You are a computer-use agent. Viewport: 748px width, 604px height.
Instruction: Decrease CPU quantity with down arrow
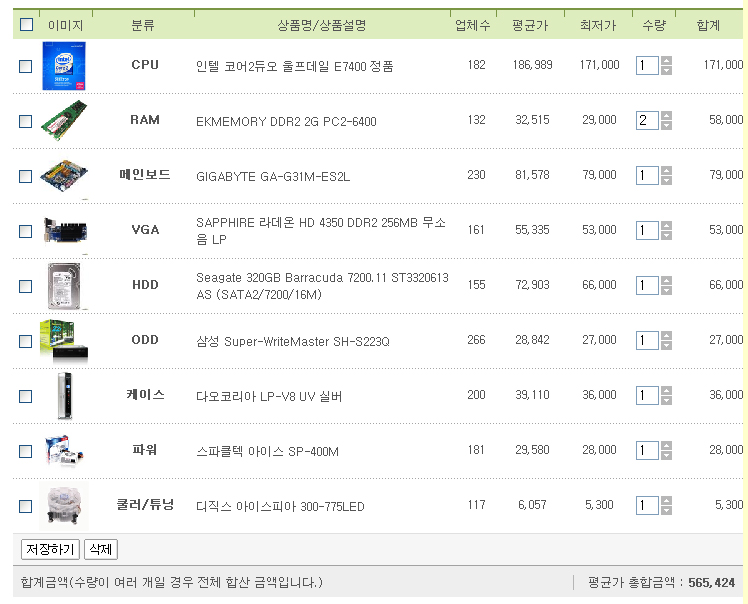point(666,70)
